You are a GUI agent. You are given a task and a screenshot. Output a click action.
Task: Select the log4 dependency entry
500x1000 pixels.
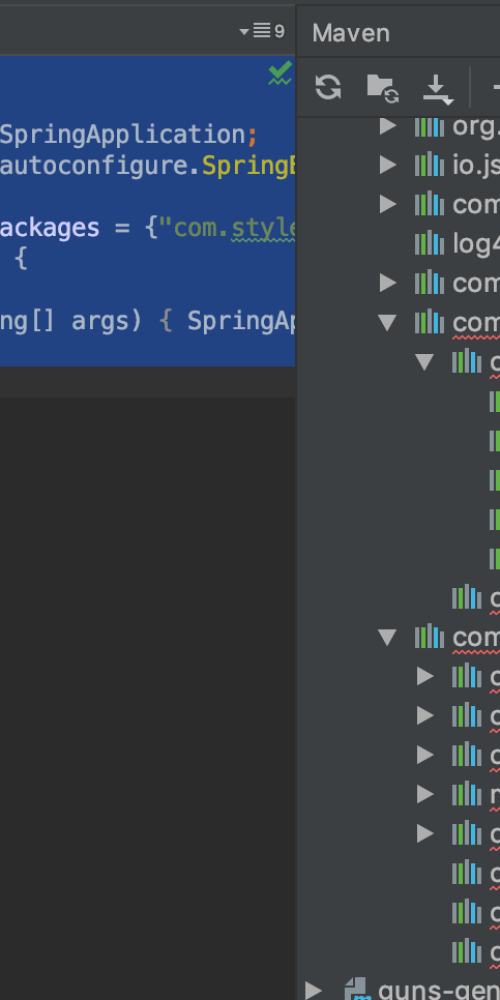tap(457, 243)
